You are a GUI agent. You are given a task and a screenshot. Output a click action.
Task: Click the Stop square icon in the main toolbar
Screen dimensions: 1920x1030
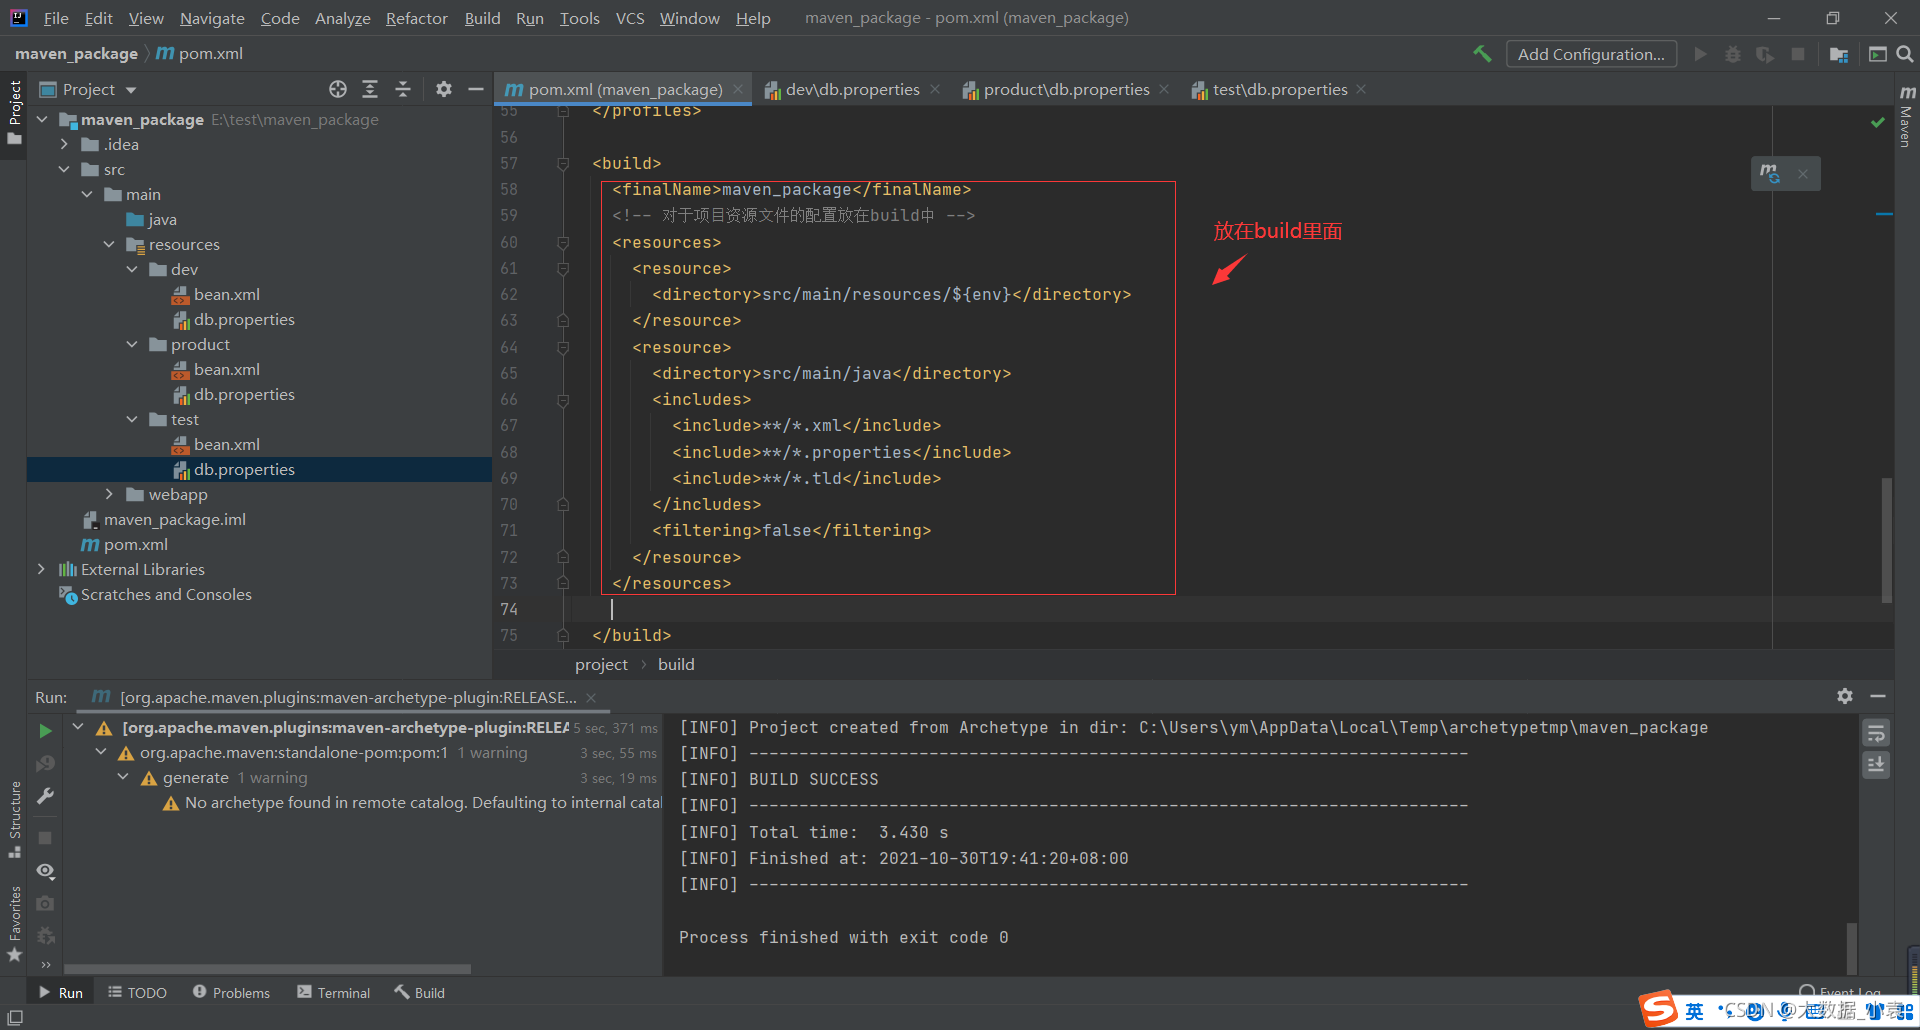[x=1798, y=54]
